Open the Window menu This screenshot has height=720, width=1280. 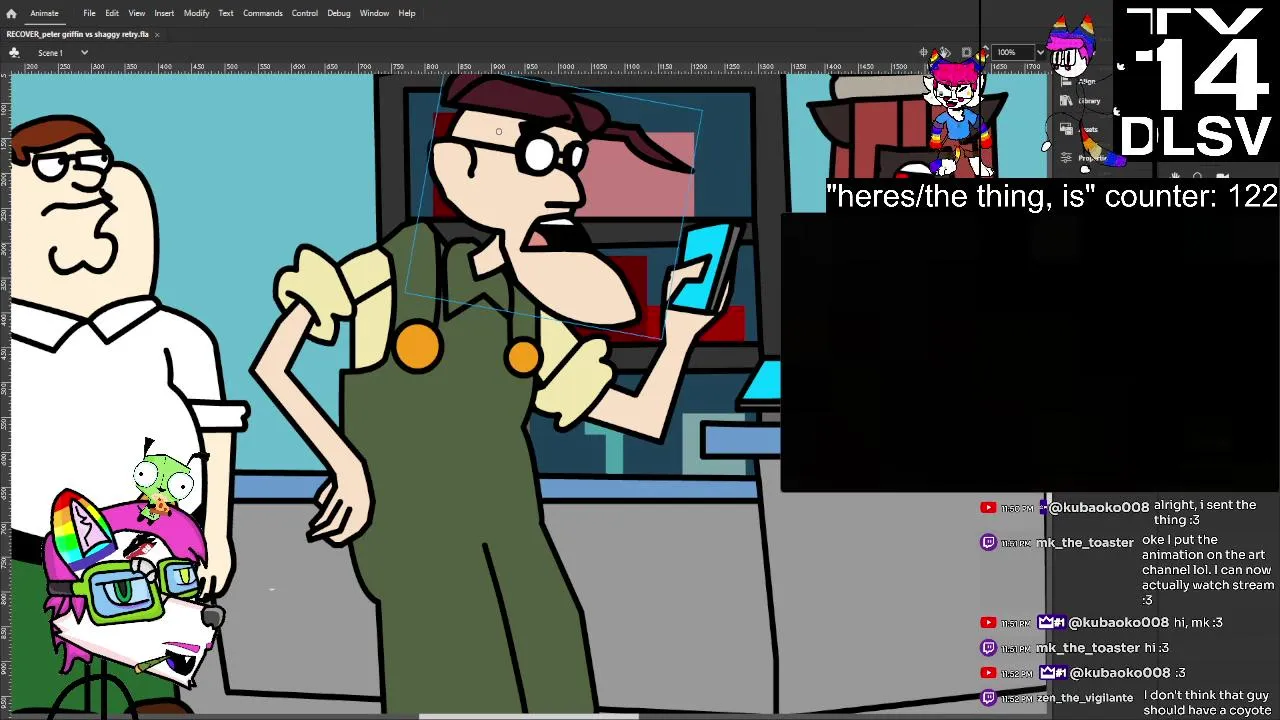coord(374,13)
